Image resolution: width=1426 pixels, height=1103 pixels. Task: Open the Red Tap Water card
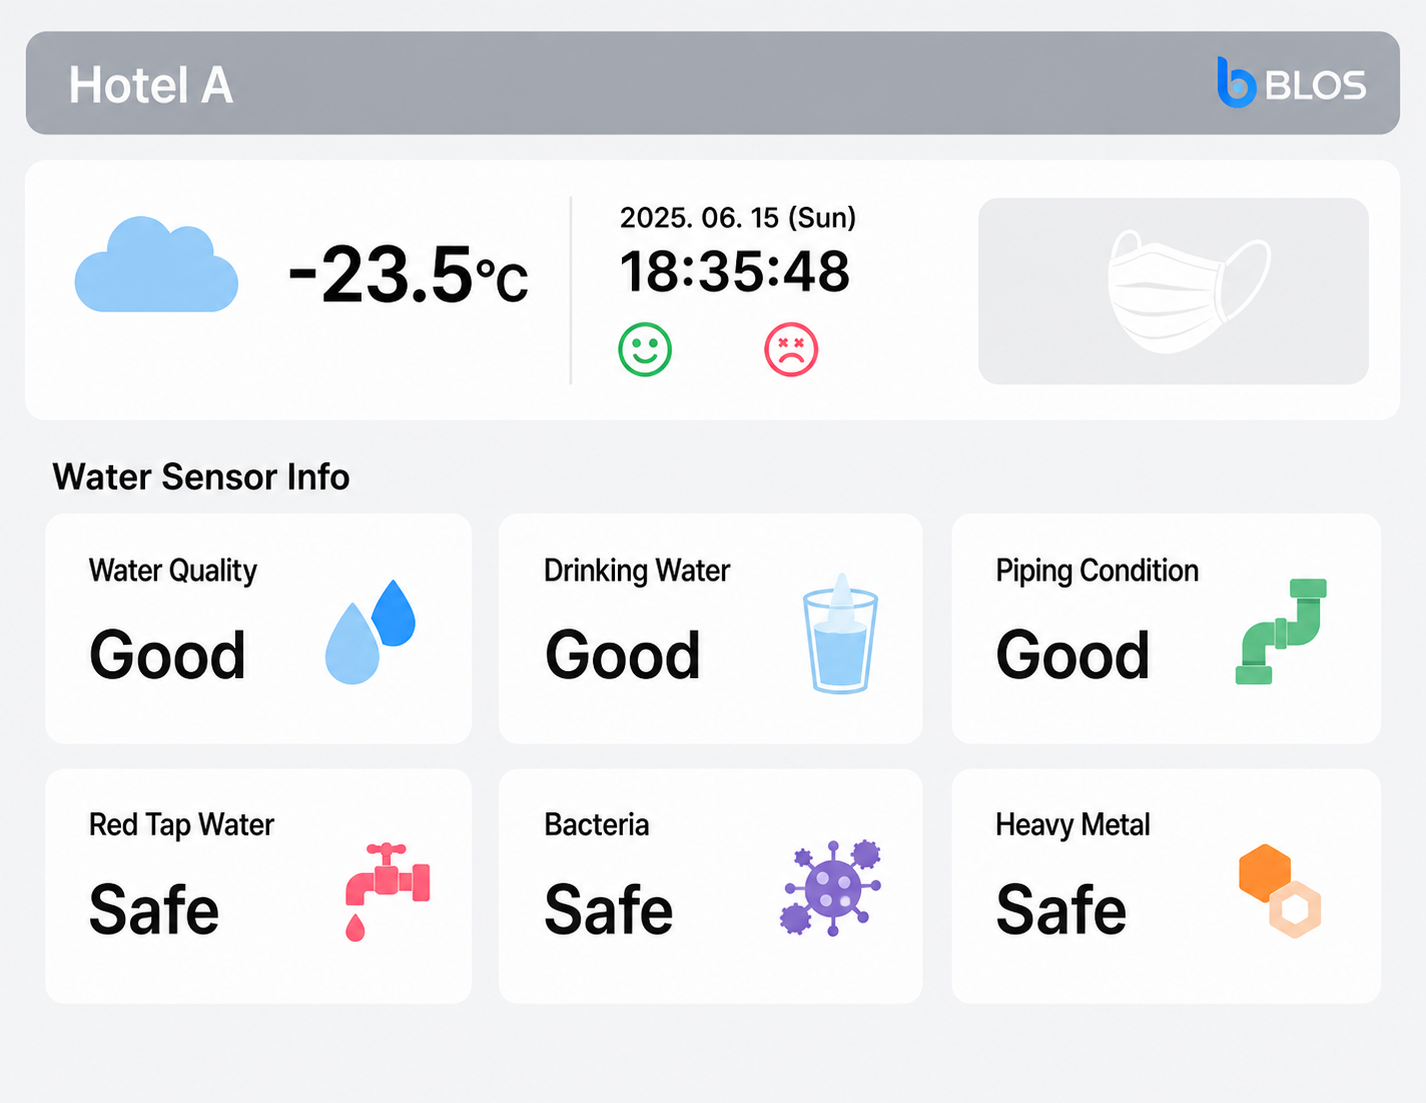point(258,886)
